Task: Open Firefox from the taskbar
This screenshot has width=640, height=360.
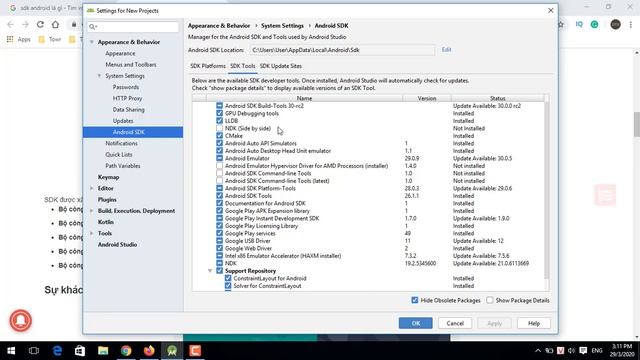Action: [149, 351]
